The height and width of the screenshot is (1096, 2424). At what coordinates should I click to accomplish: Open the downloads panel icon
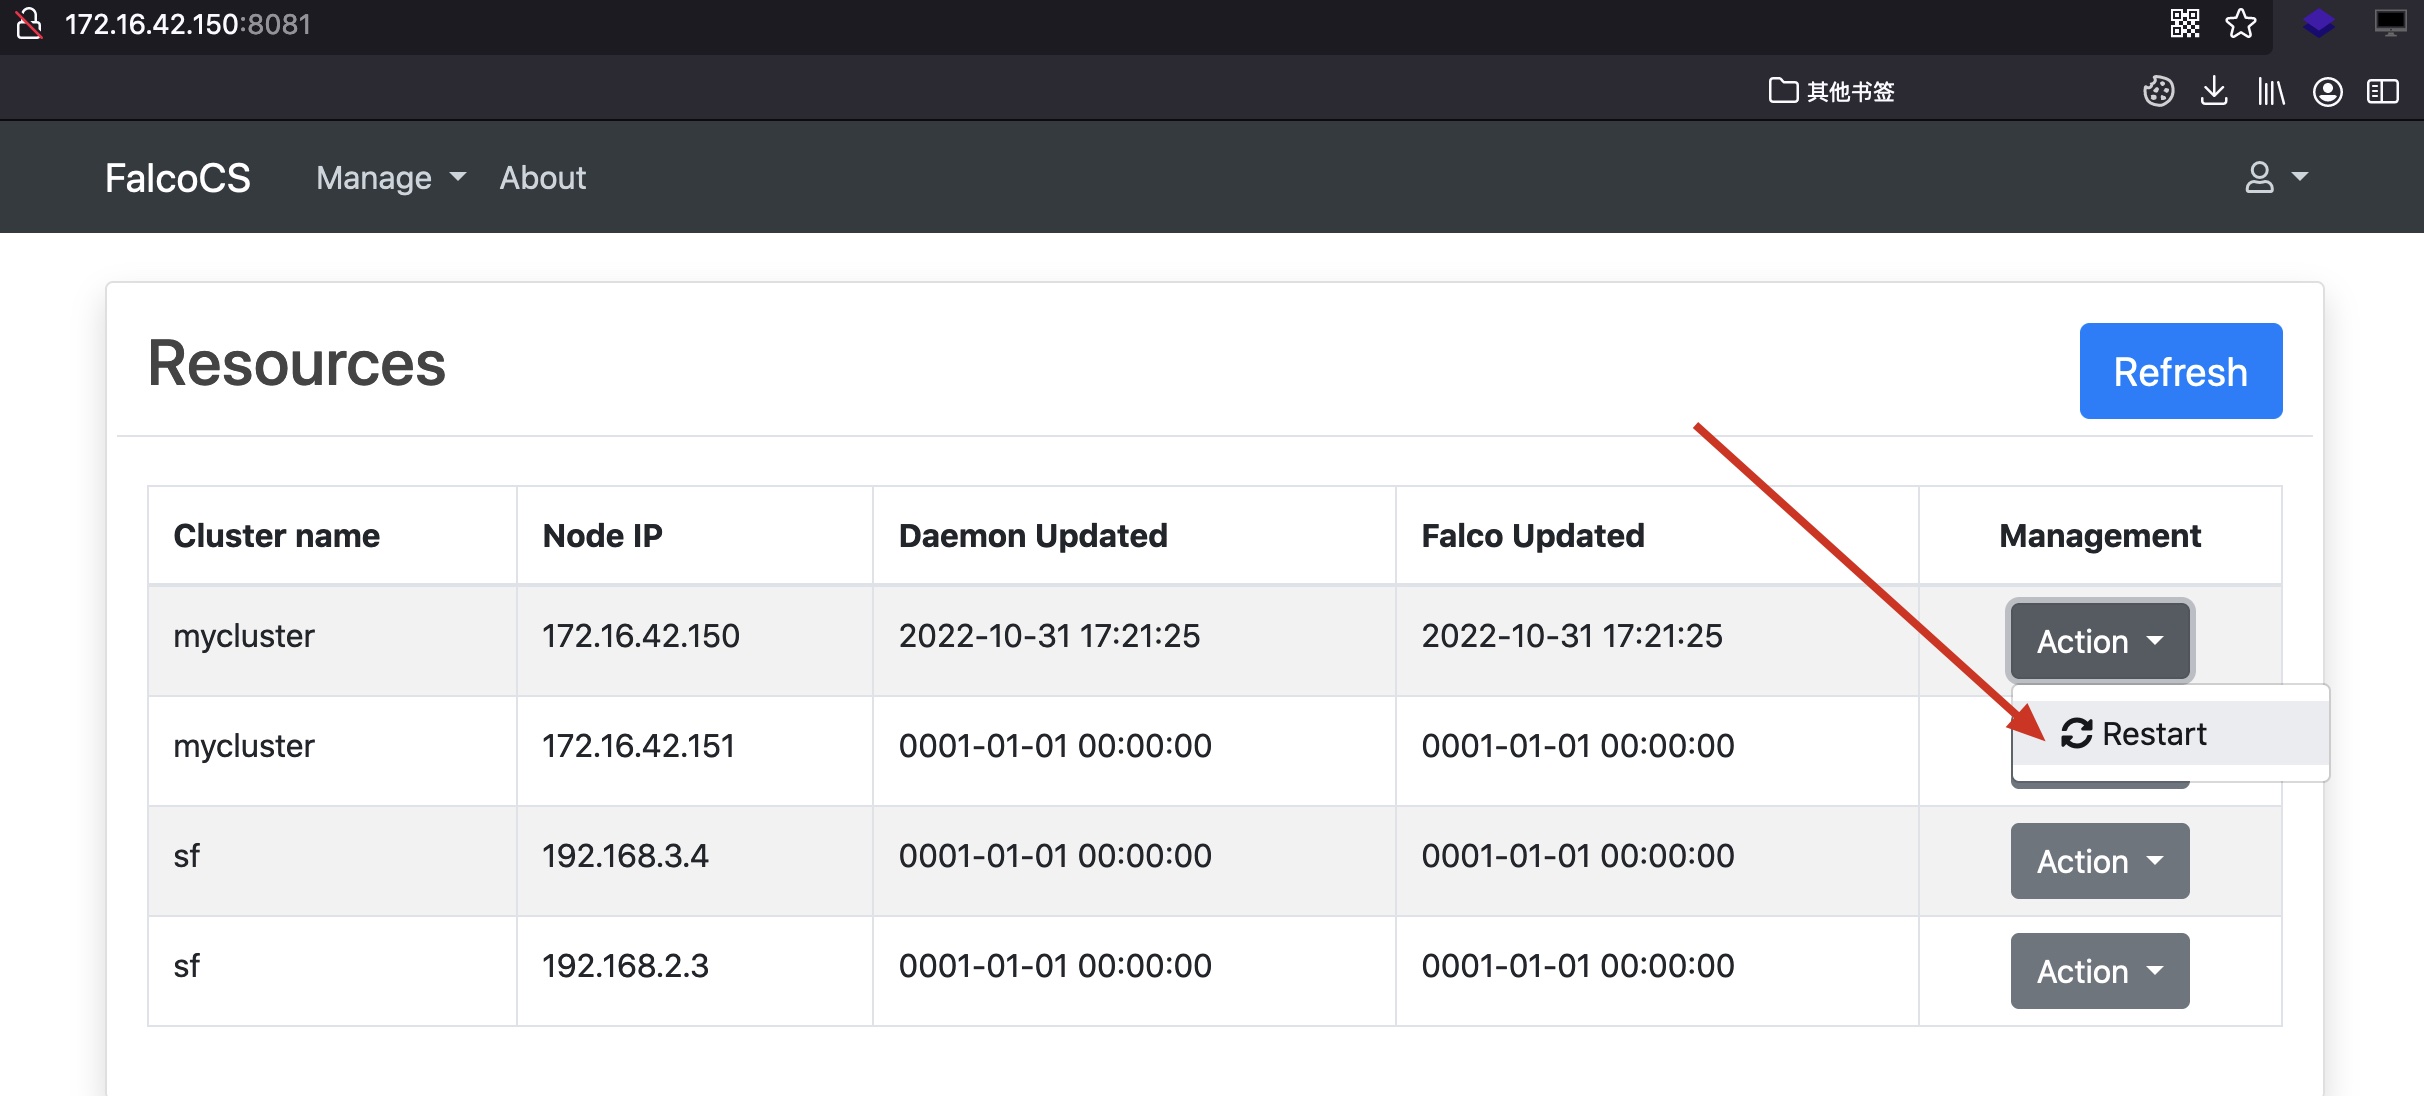coord(2214,91)
